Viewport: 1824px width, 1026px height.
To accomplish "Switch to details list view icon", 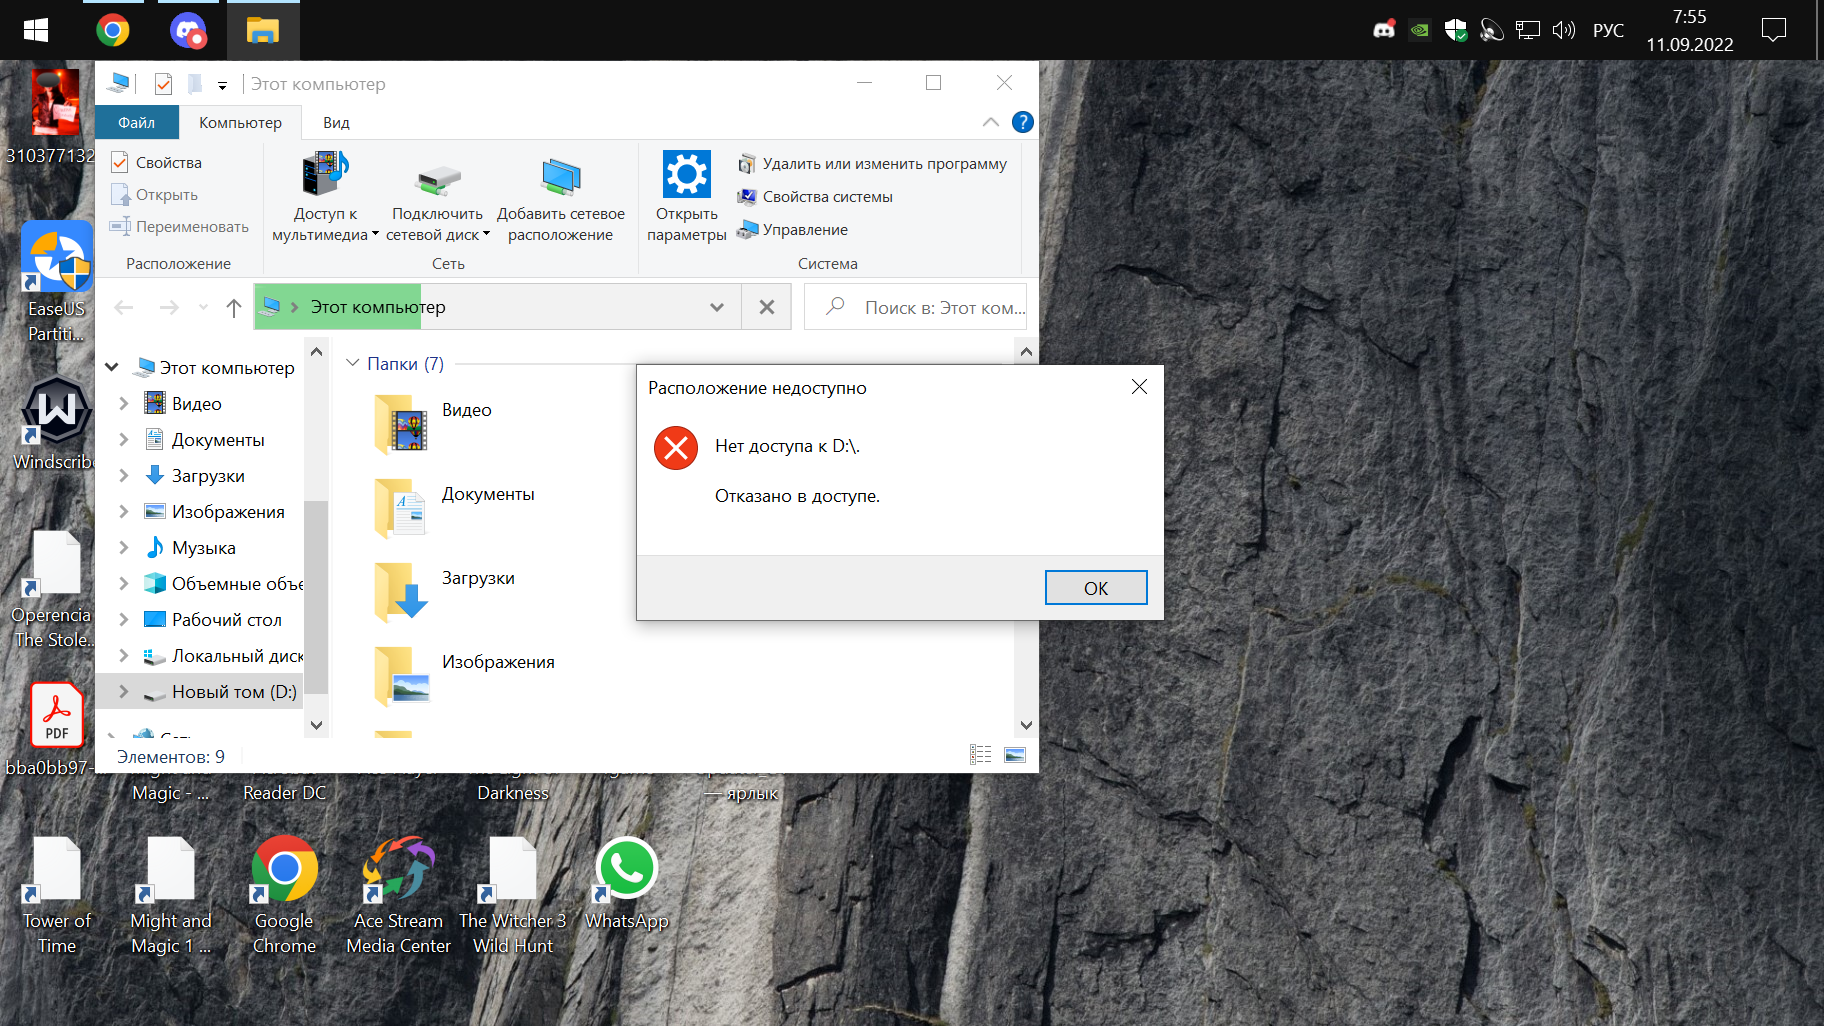I will coord(980,755).
